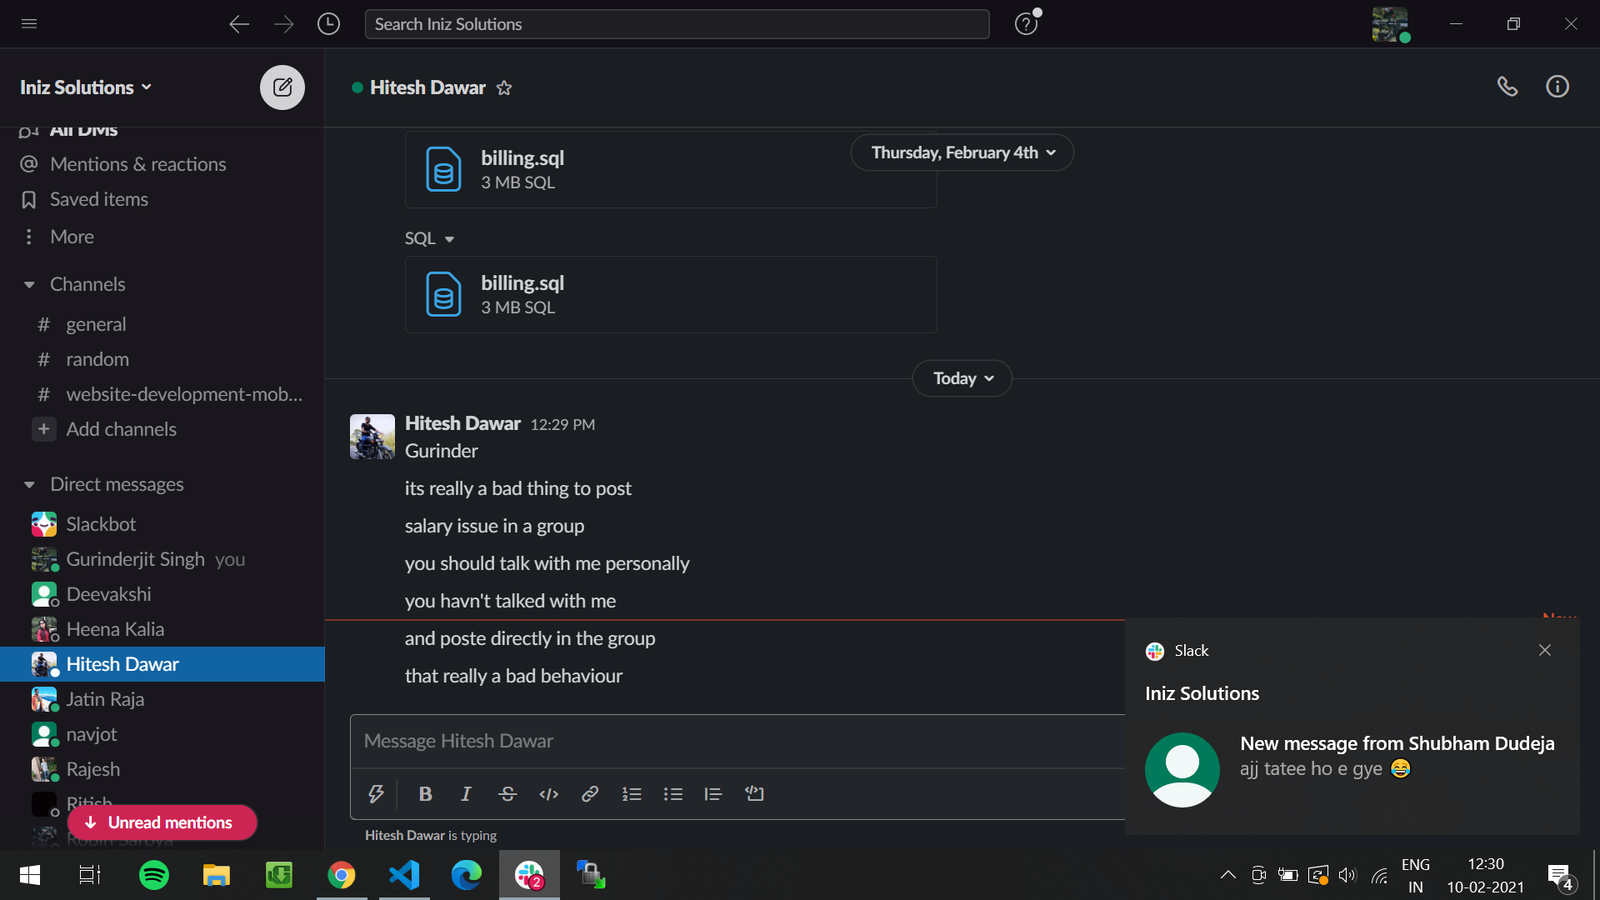1600x900 pixels.
Task: Open the Iniz Solutions workspace menu
Action: (86, 87)
